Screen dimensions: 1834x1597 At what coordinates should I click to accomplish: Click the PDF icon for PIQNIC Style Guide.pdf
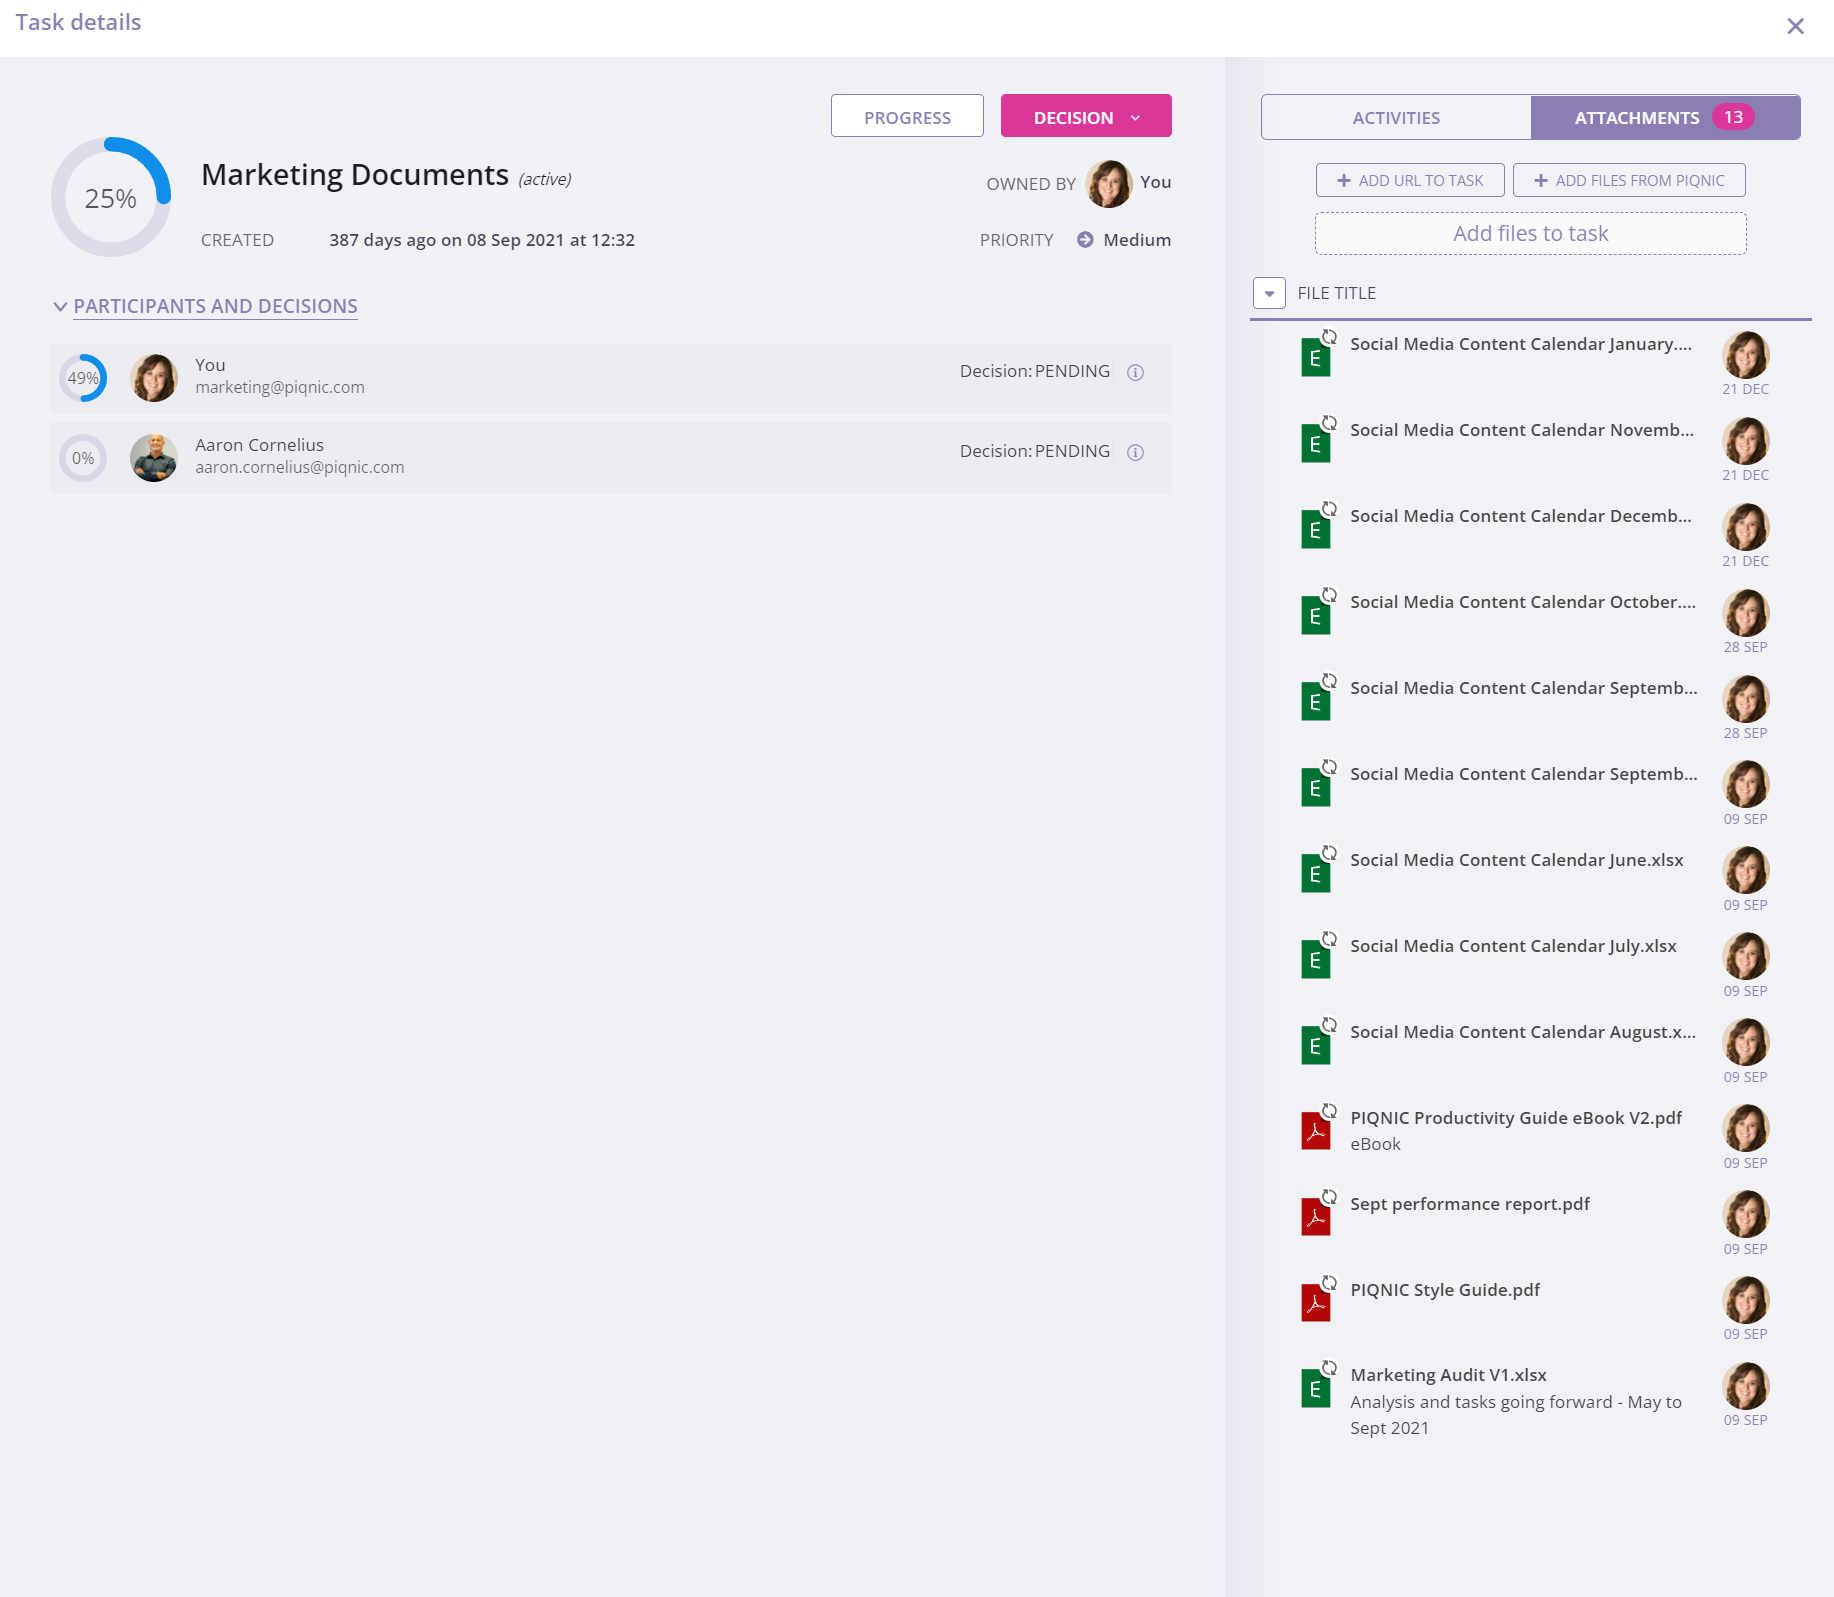(1315, 1304)
